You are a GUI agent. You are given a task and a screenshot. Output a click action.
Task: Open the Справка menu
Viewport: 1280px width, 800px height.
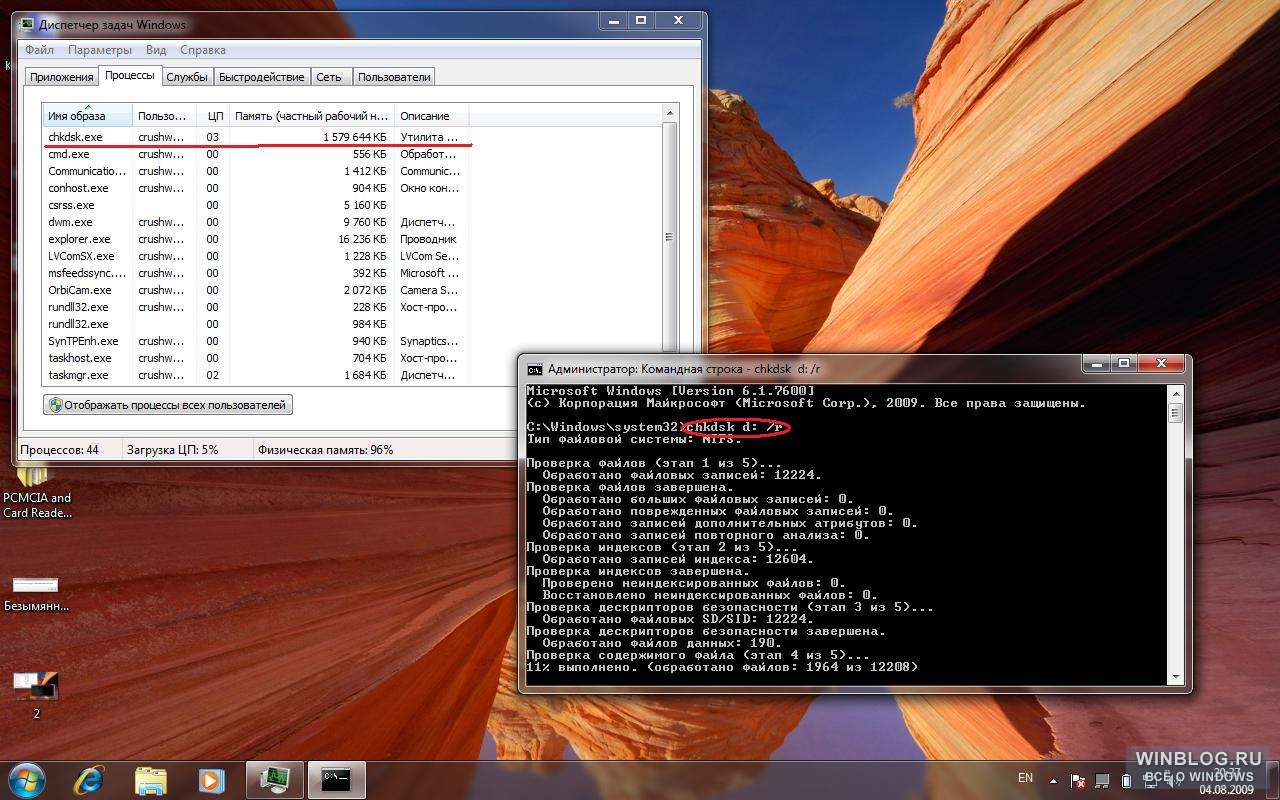(x=203, y=50)
